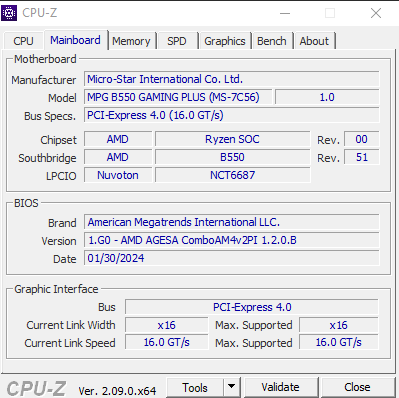This screenshot has height=398, width=399.
Task: Click the Bus Specs PCI-Express 4.0 field
Action: [232, 115]
